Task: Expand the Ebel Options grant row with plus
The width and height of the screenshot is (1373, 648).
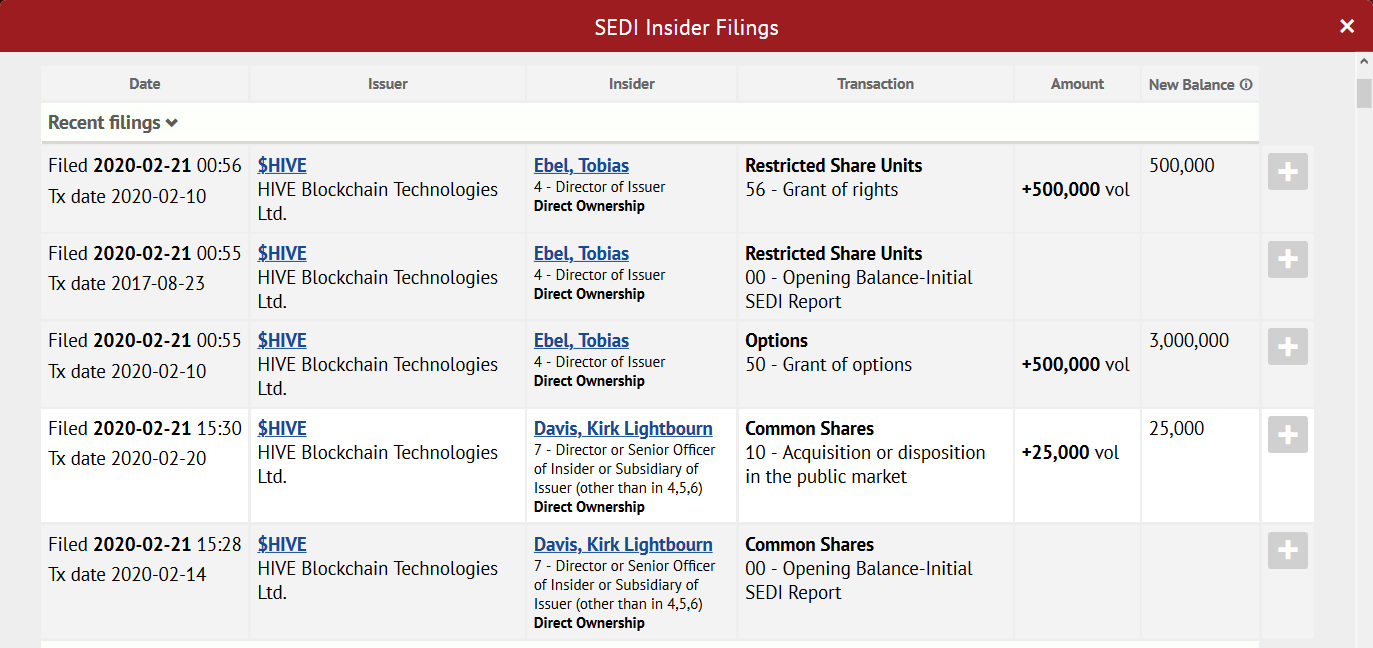Action: click(x=1288, y=347)
